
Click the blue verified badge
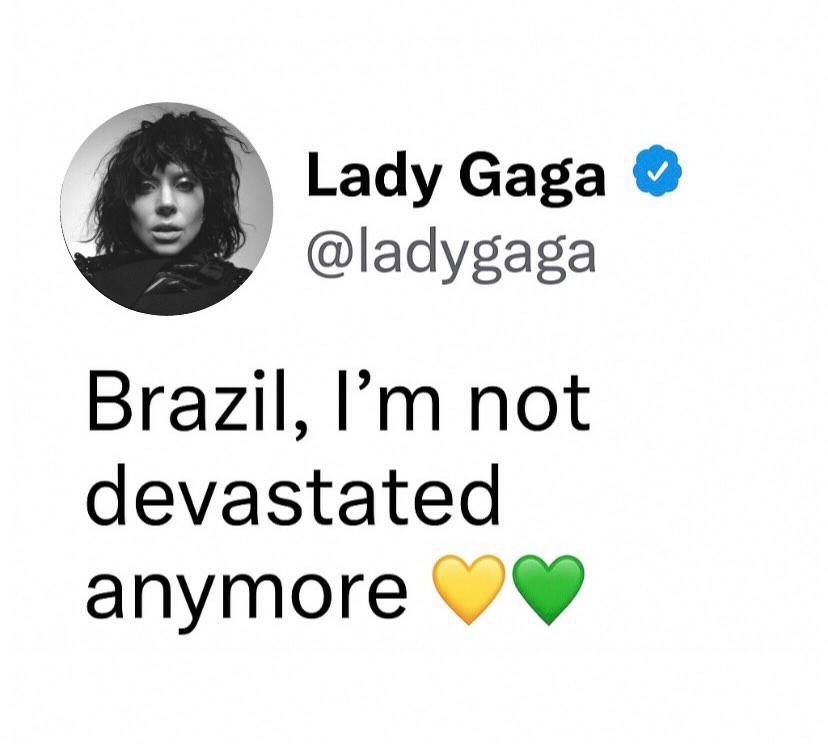tap(657, 170)
